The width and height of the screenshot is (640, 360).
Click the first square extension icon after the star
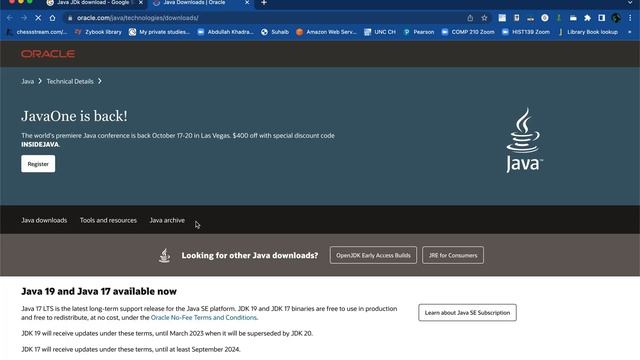[502, 18]
